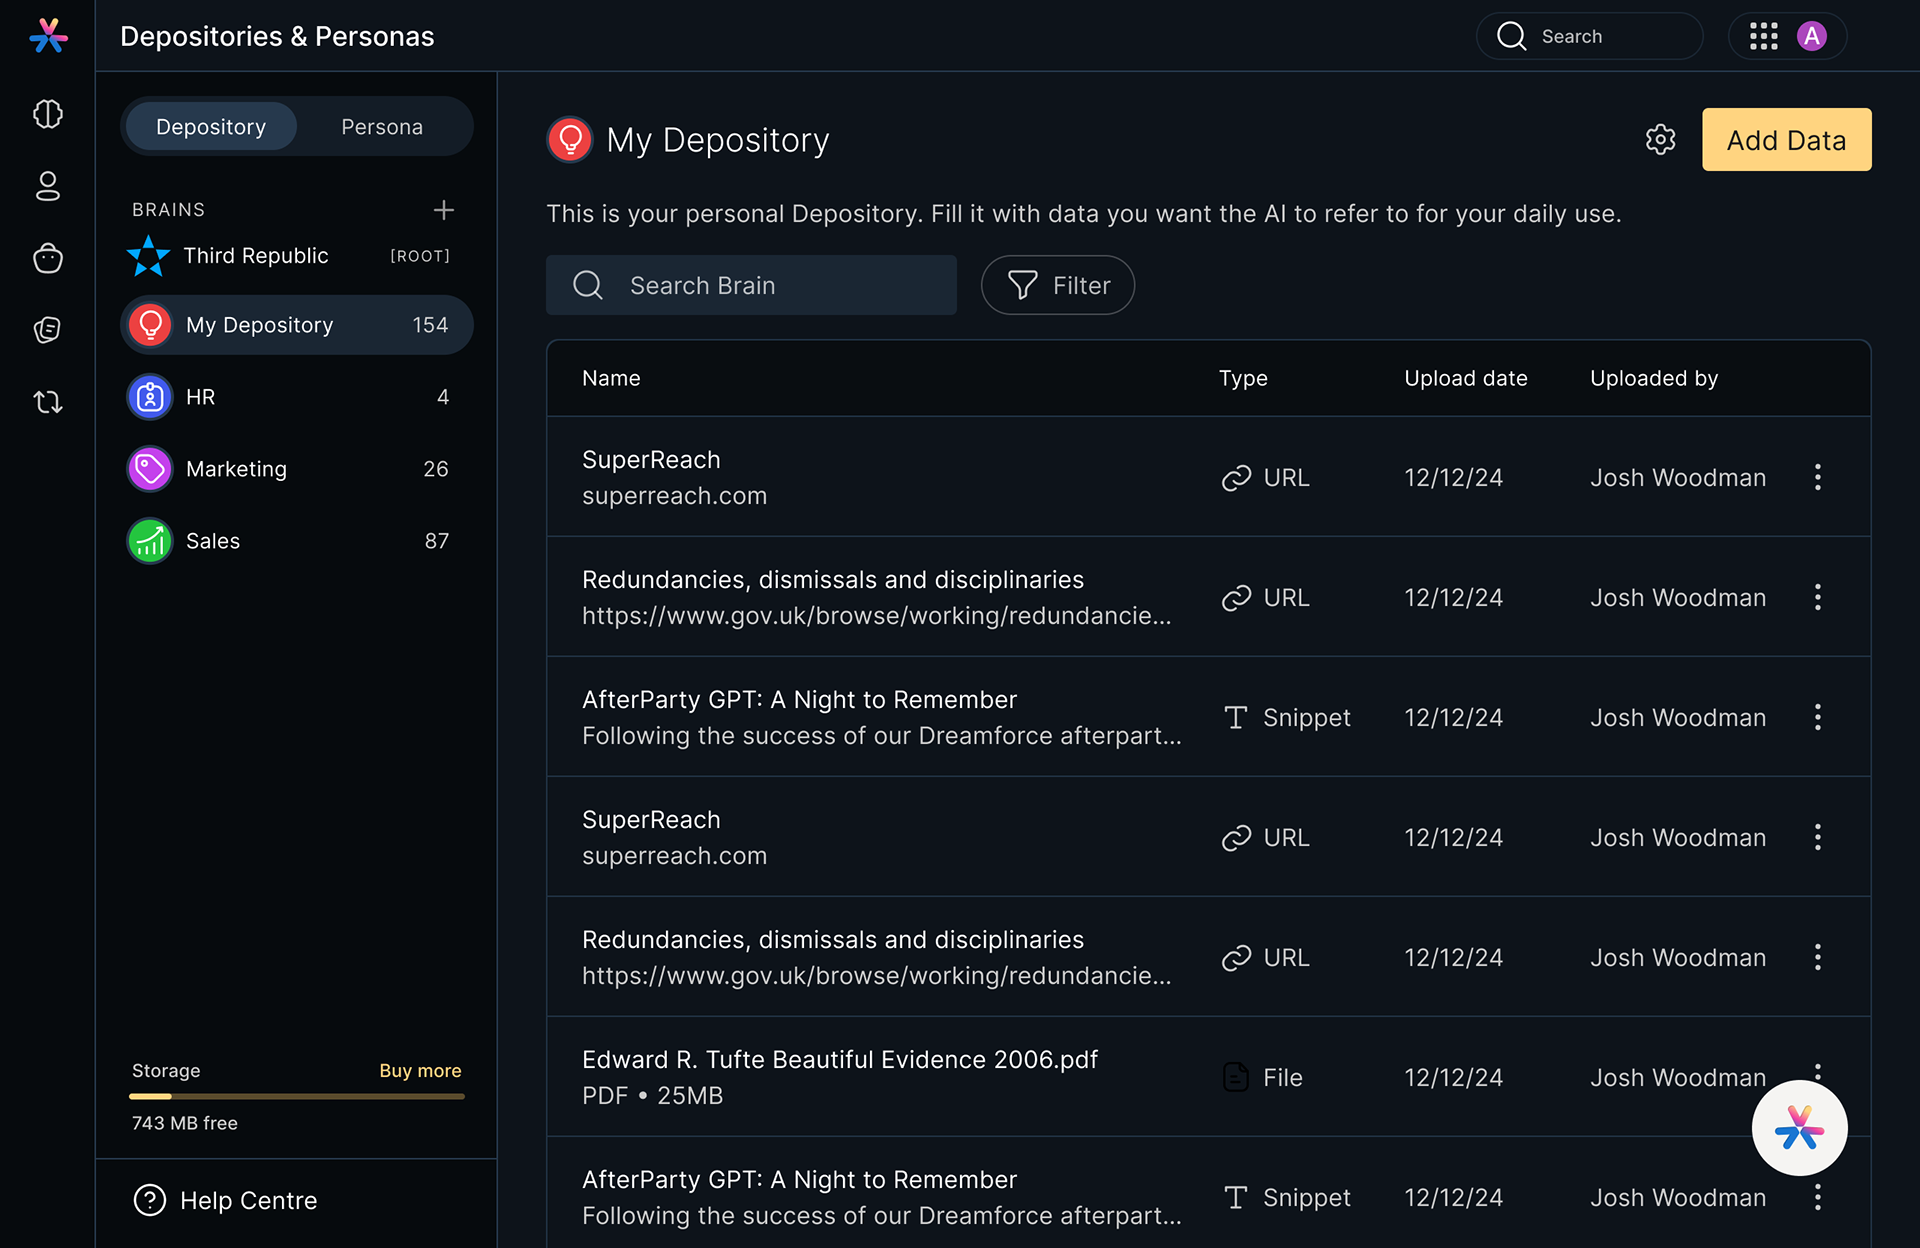1920x1248 pixels.
Task: Click the Add Data button
Action: pyautogui.click(x=1786, y=140)
